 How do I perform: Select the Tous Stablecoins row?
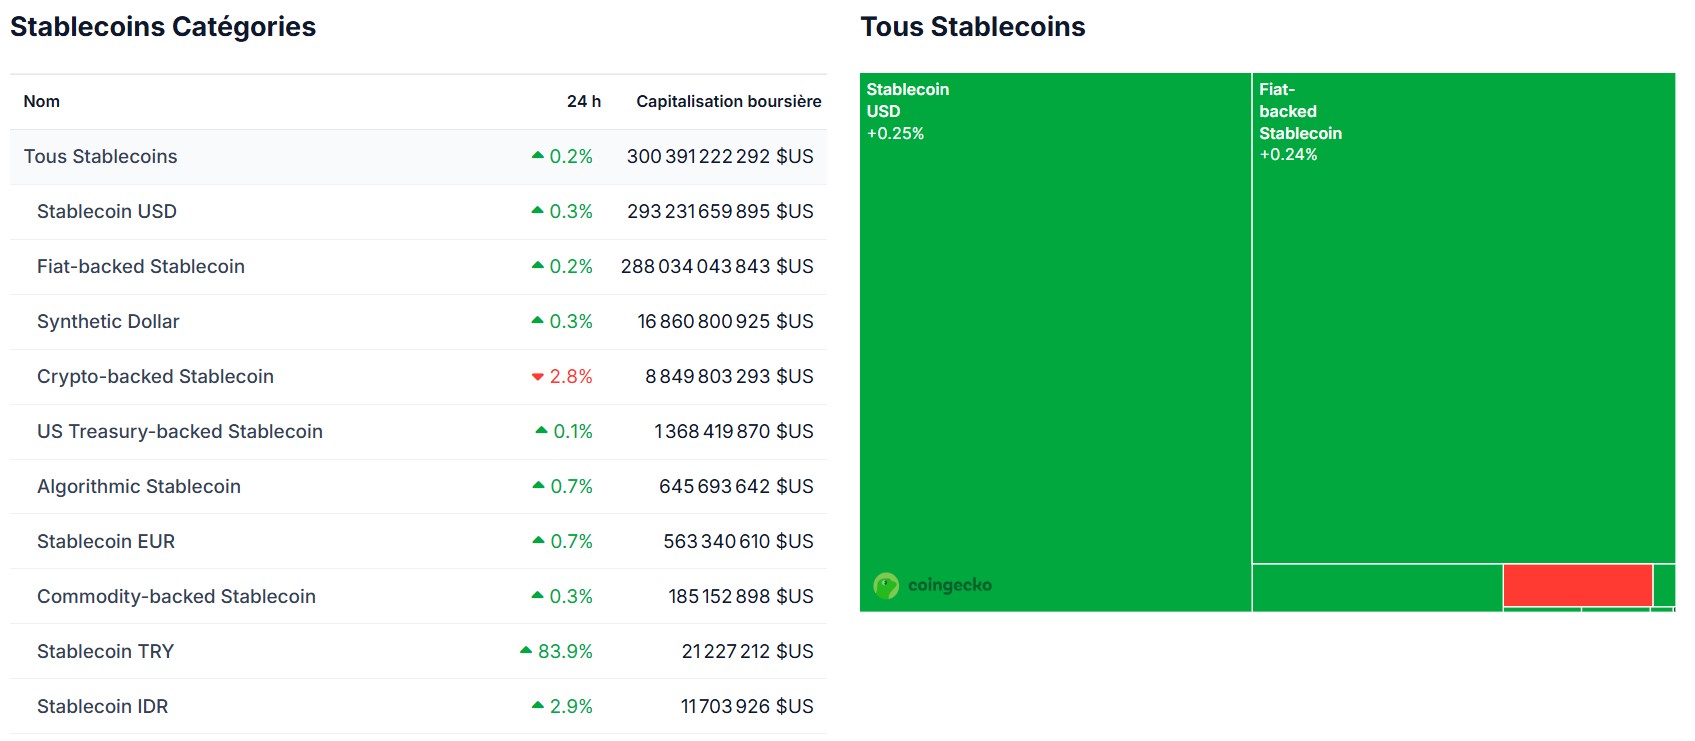coord(101,156)
